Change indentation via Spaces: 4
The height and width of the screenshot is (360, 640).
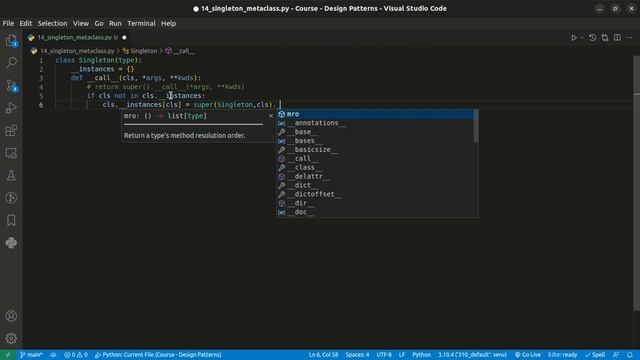pos(357,355)
